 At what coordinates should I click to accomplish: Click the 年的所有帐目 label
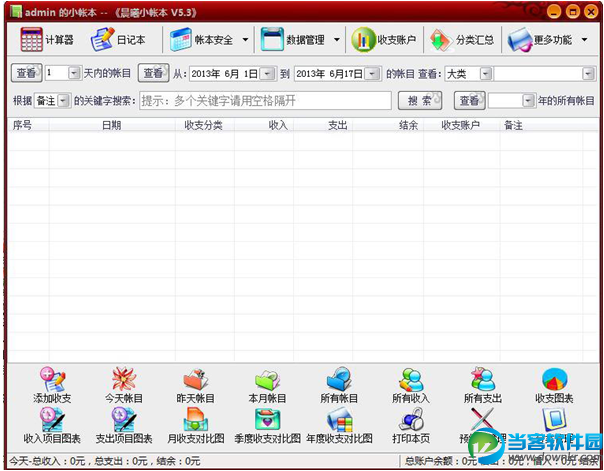click(566, 101)
